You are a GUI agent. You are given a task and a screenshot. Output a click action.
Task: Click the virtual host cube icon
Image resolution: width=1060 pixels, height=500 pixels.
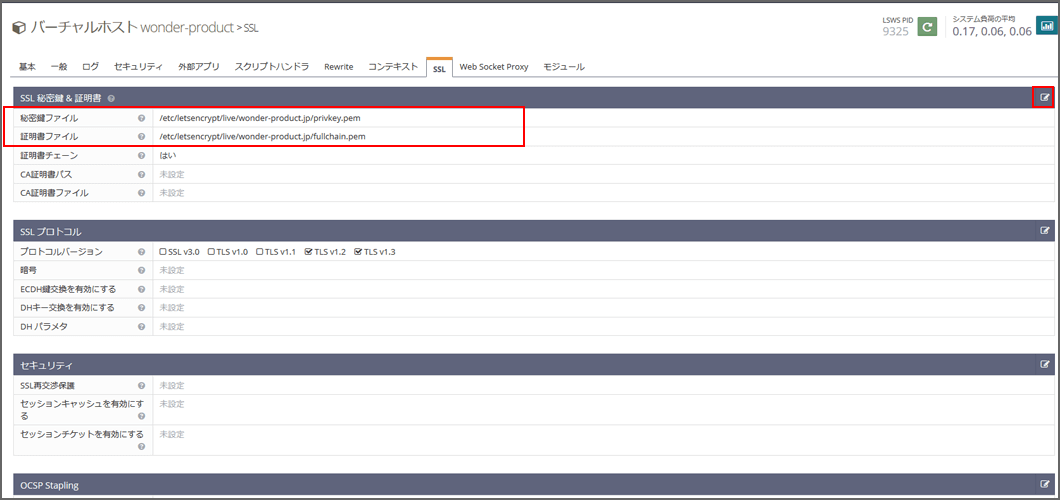pos(19,27)
